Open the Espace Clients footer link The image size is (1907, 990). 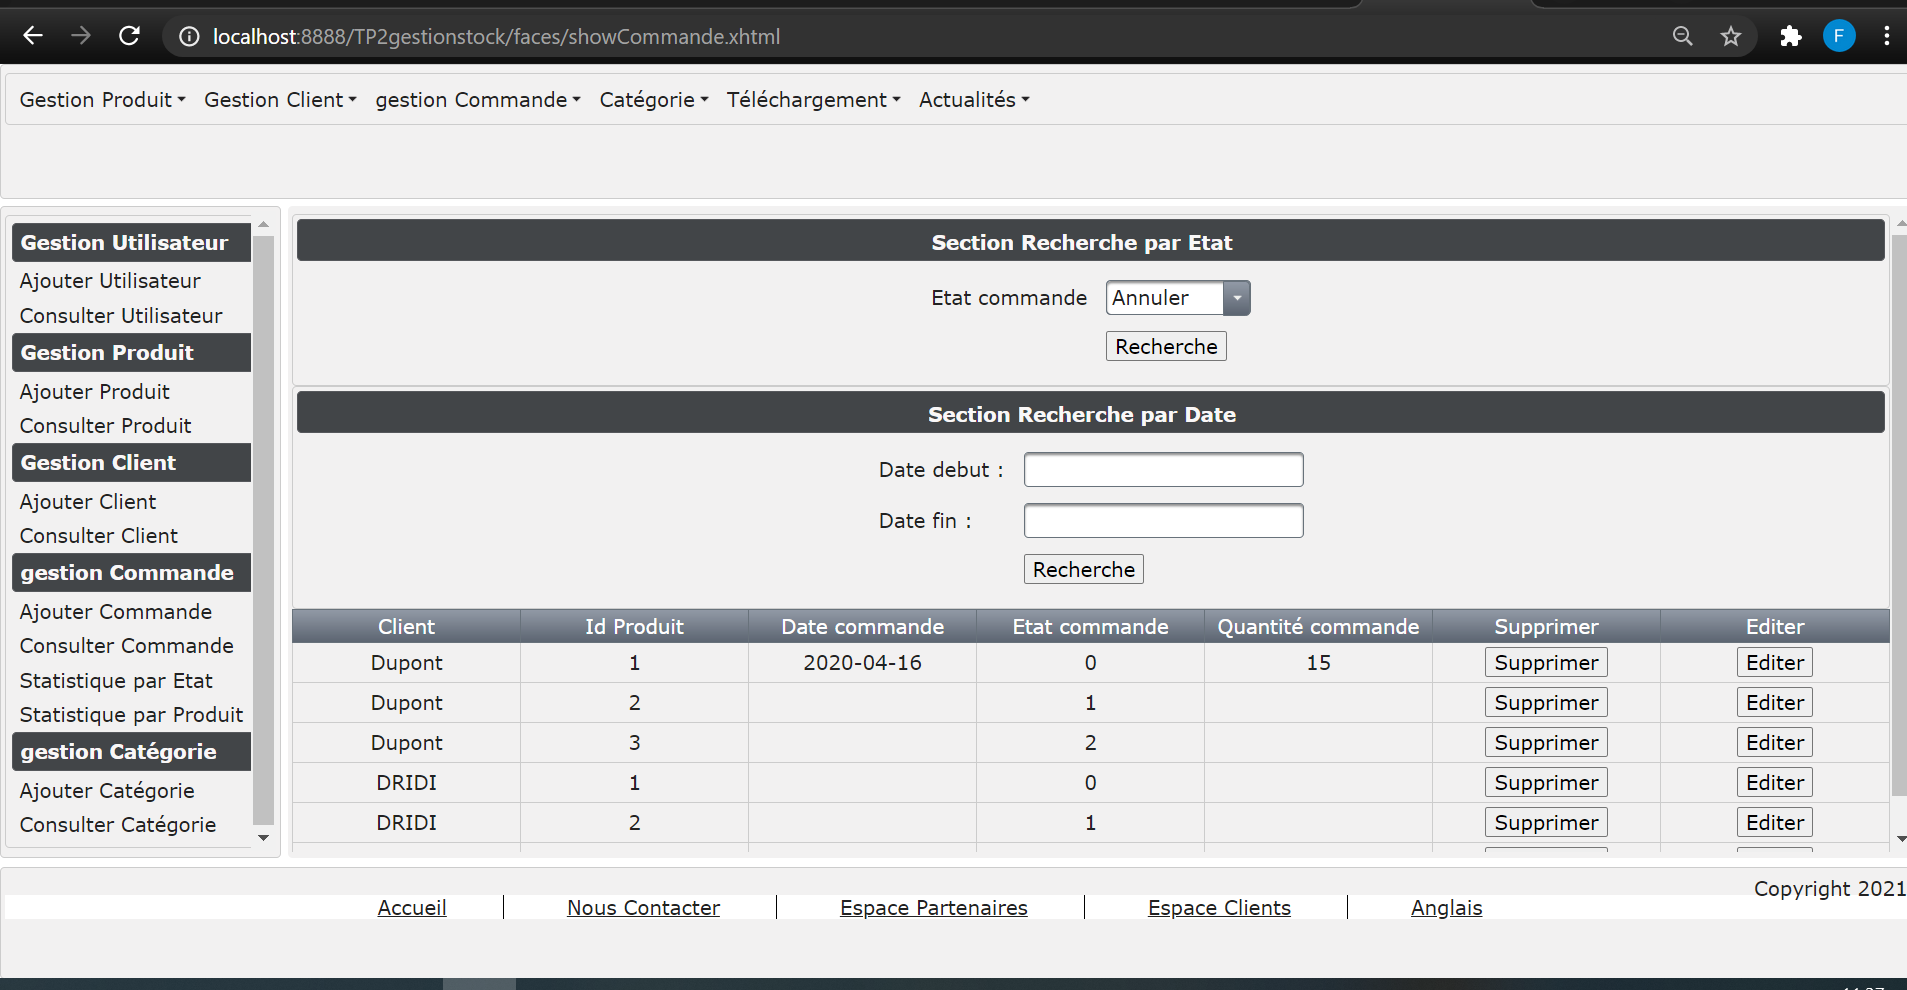pos(1219,908)
